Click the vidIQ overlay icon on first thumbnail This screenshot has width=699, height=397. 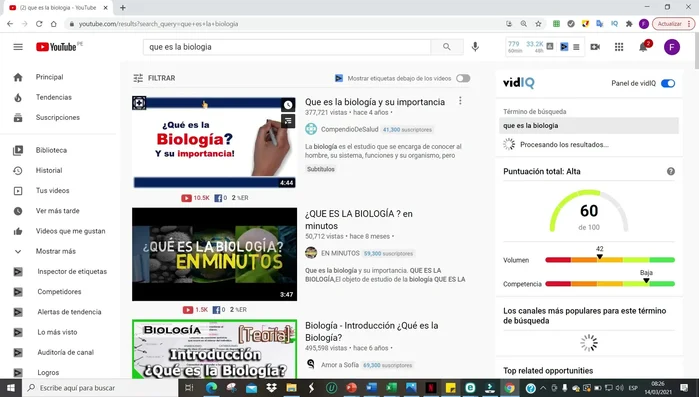139,103
